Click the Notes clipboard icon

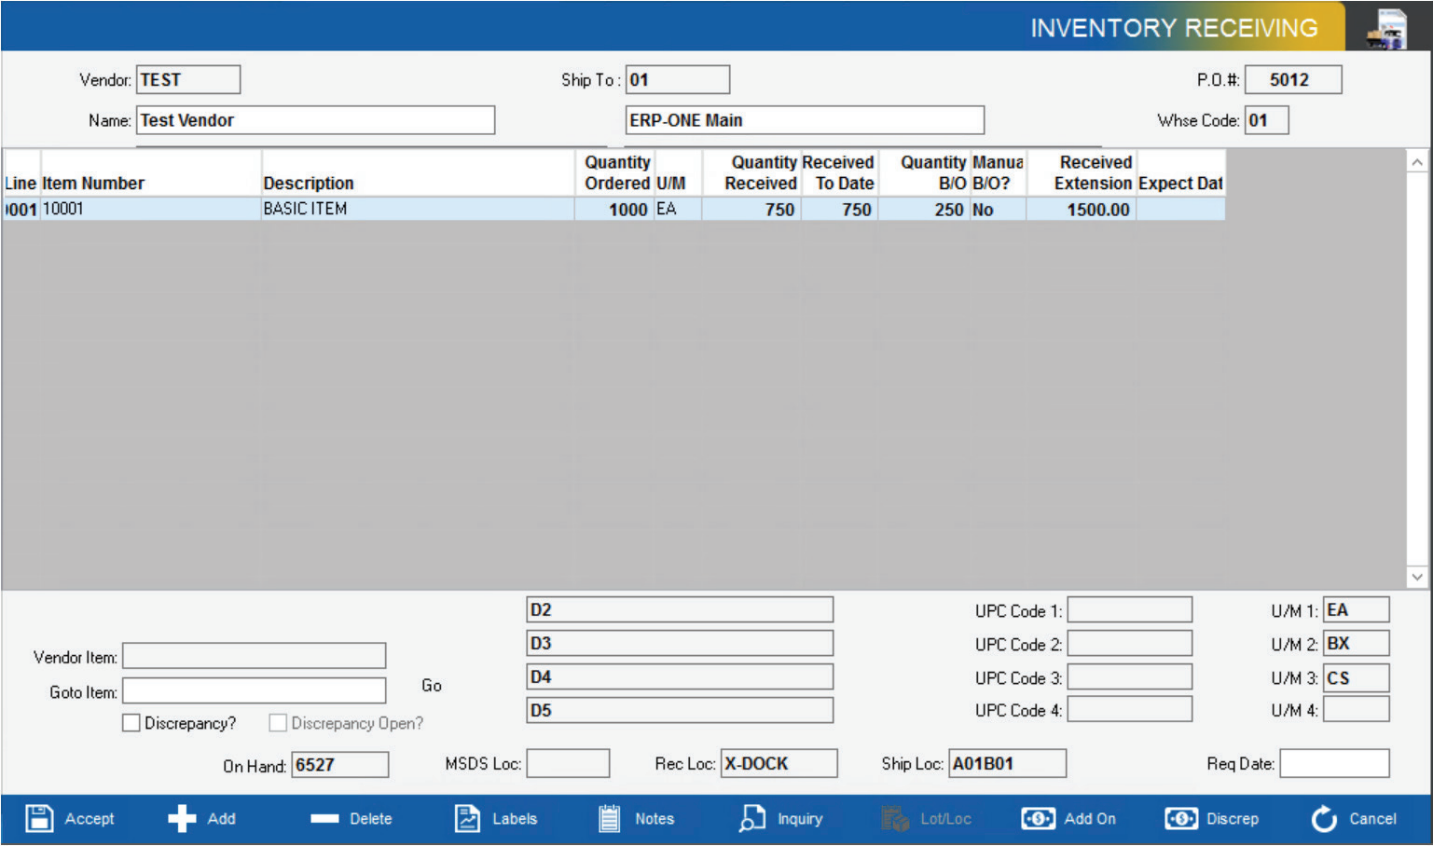611,818
